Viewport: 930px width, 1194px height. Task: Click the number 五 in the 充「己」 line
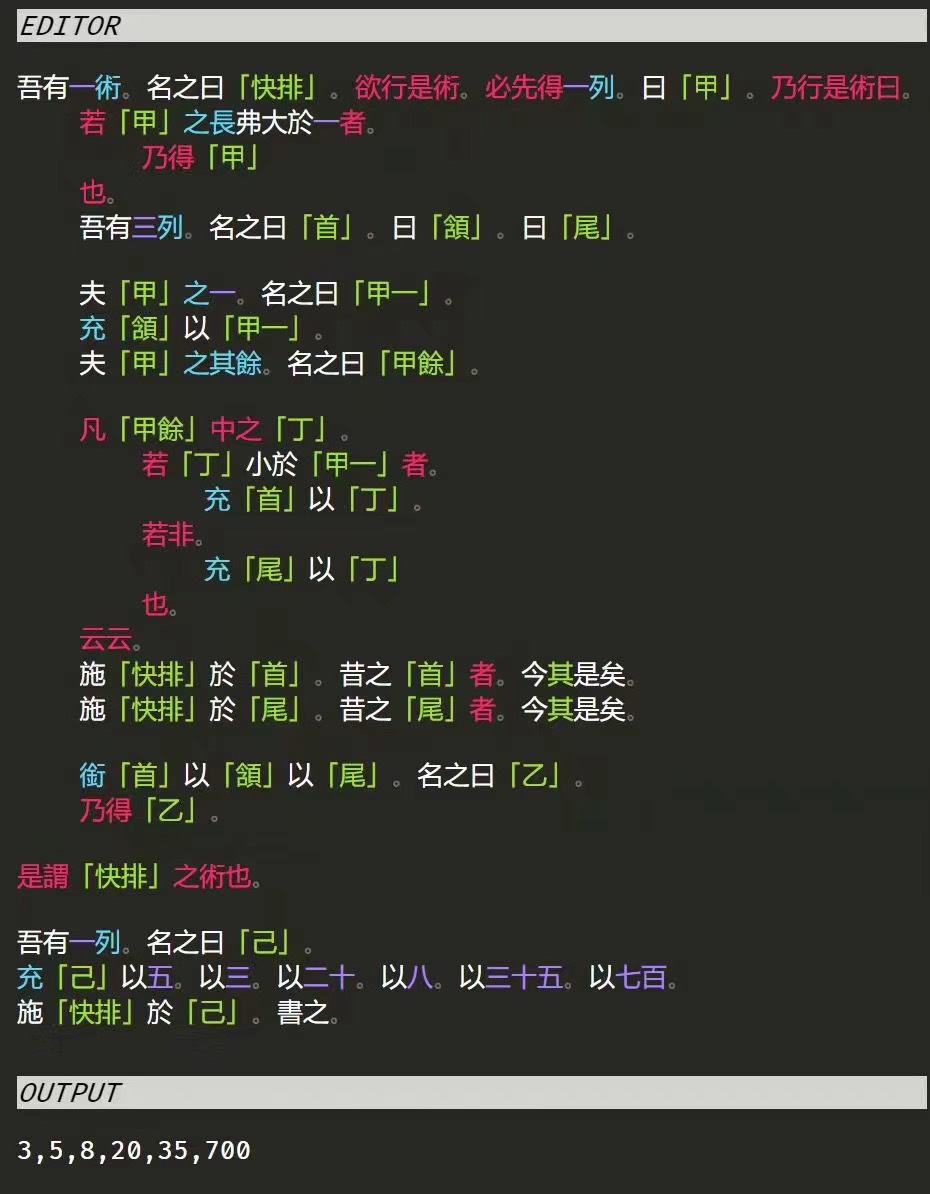[160, 977]
